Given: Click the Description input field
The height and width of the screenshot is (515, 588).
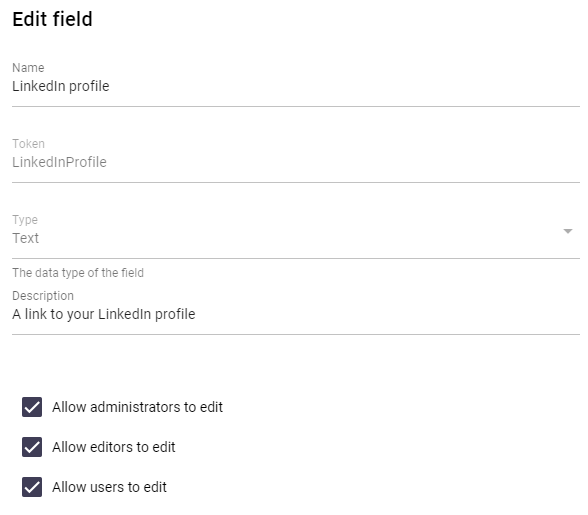Looking at the screenshot, I should (x=296, y=314).
